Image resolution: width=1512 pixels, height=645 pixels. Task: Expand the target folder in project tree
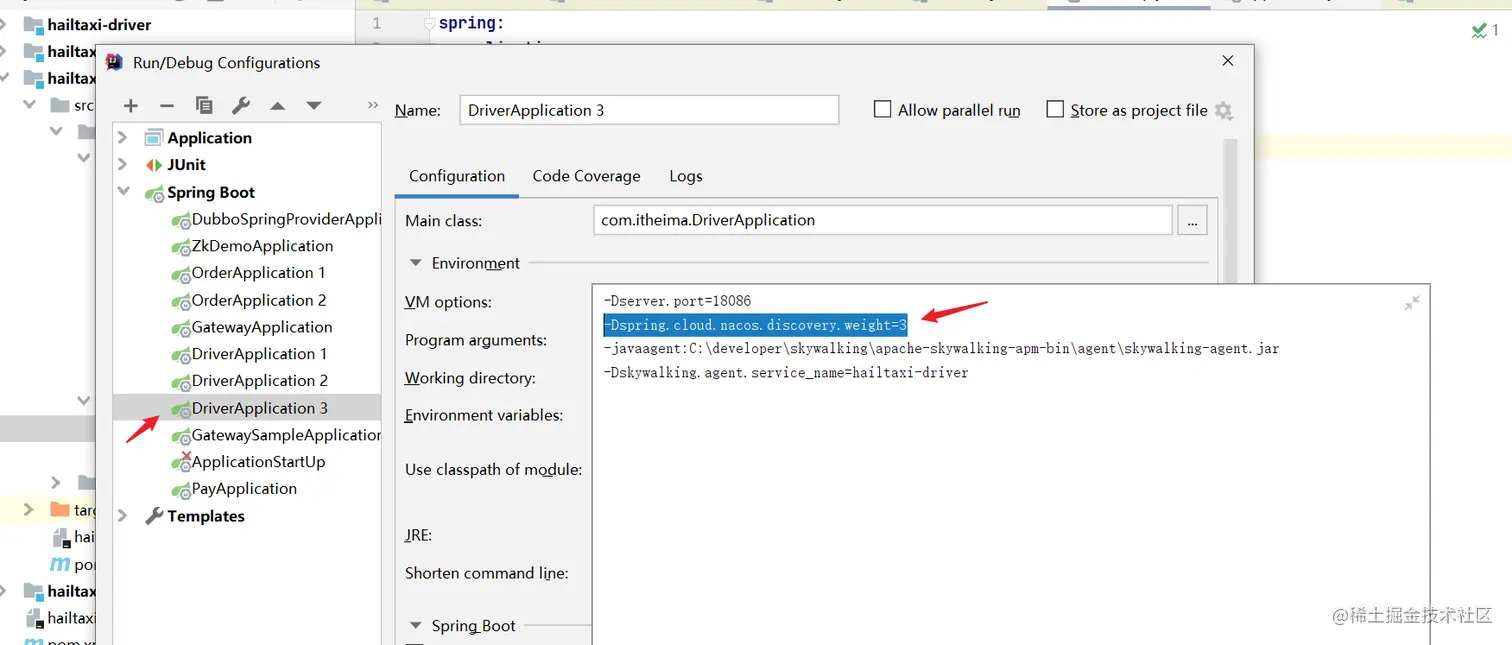(x=28, y=510)
